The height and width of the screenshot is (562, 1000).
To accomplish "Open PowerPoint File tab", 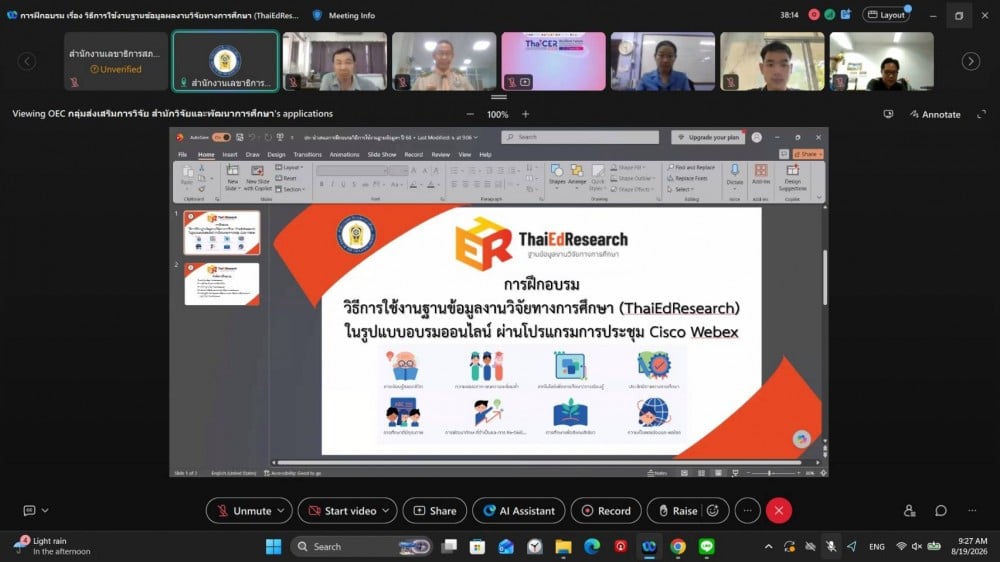I will (182, 154).
